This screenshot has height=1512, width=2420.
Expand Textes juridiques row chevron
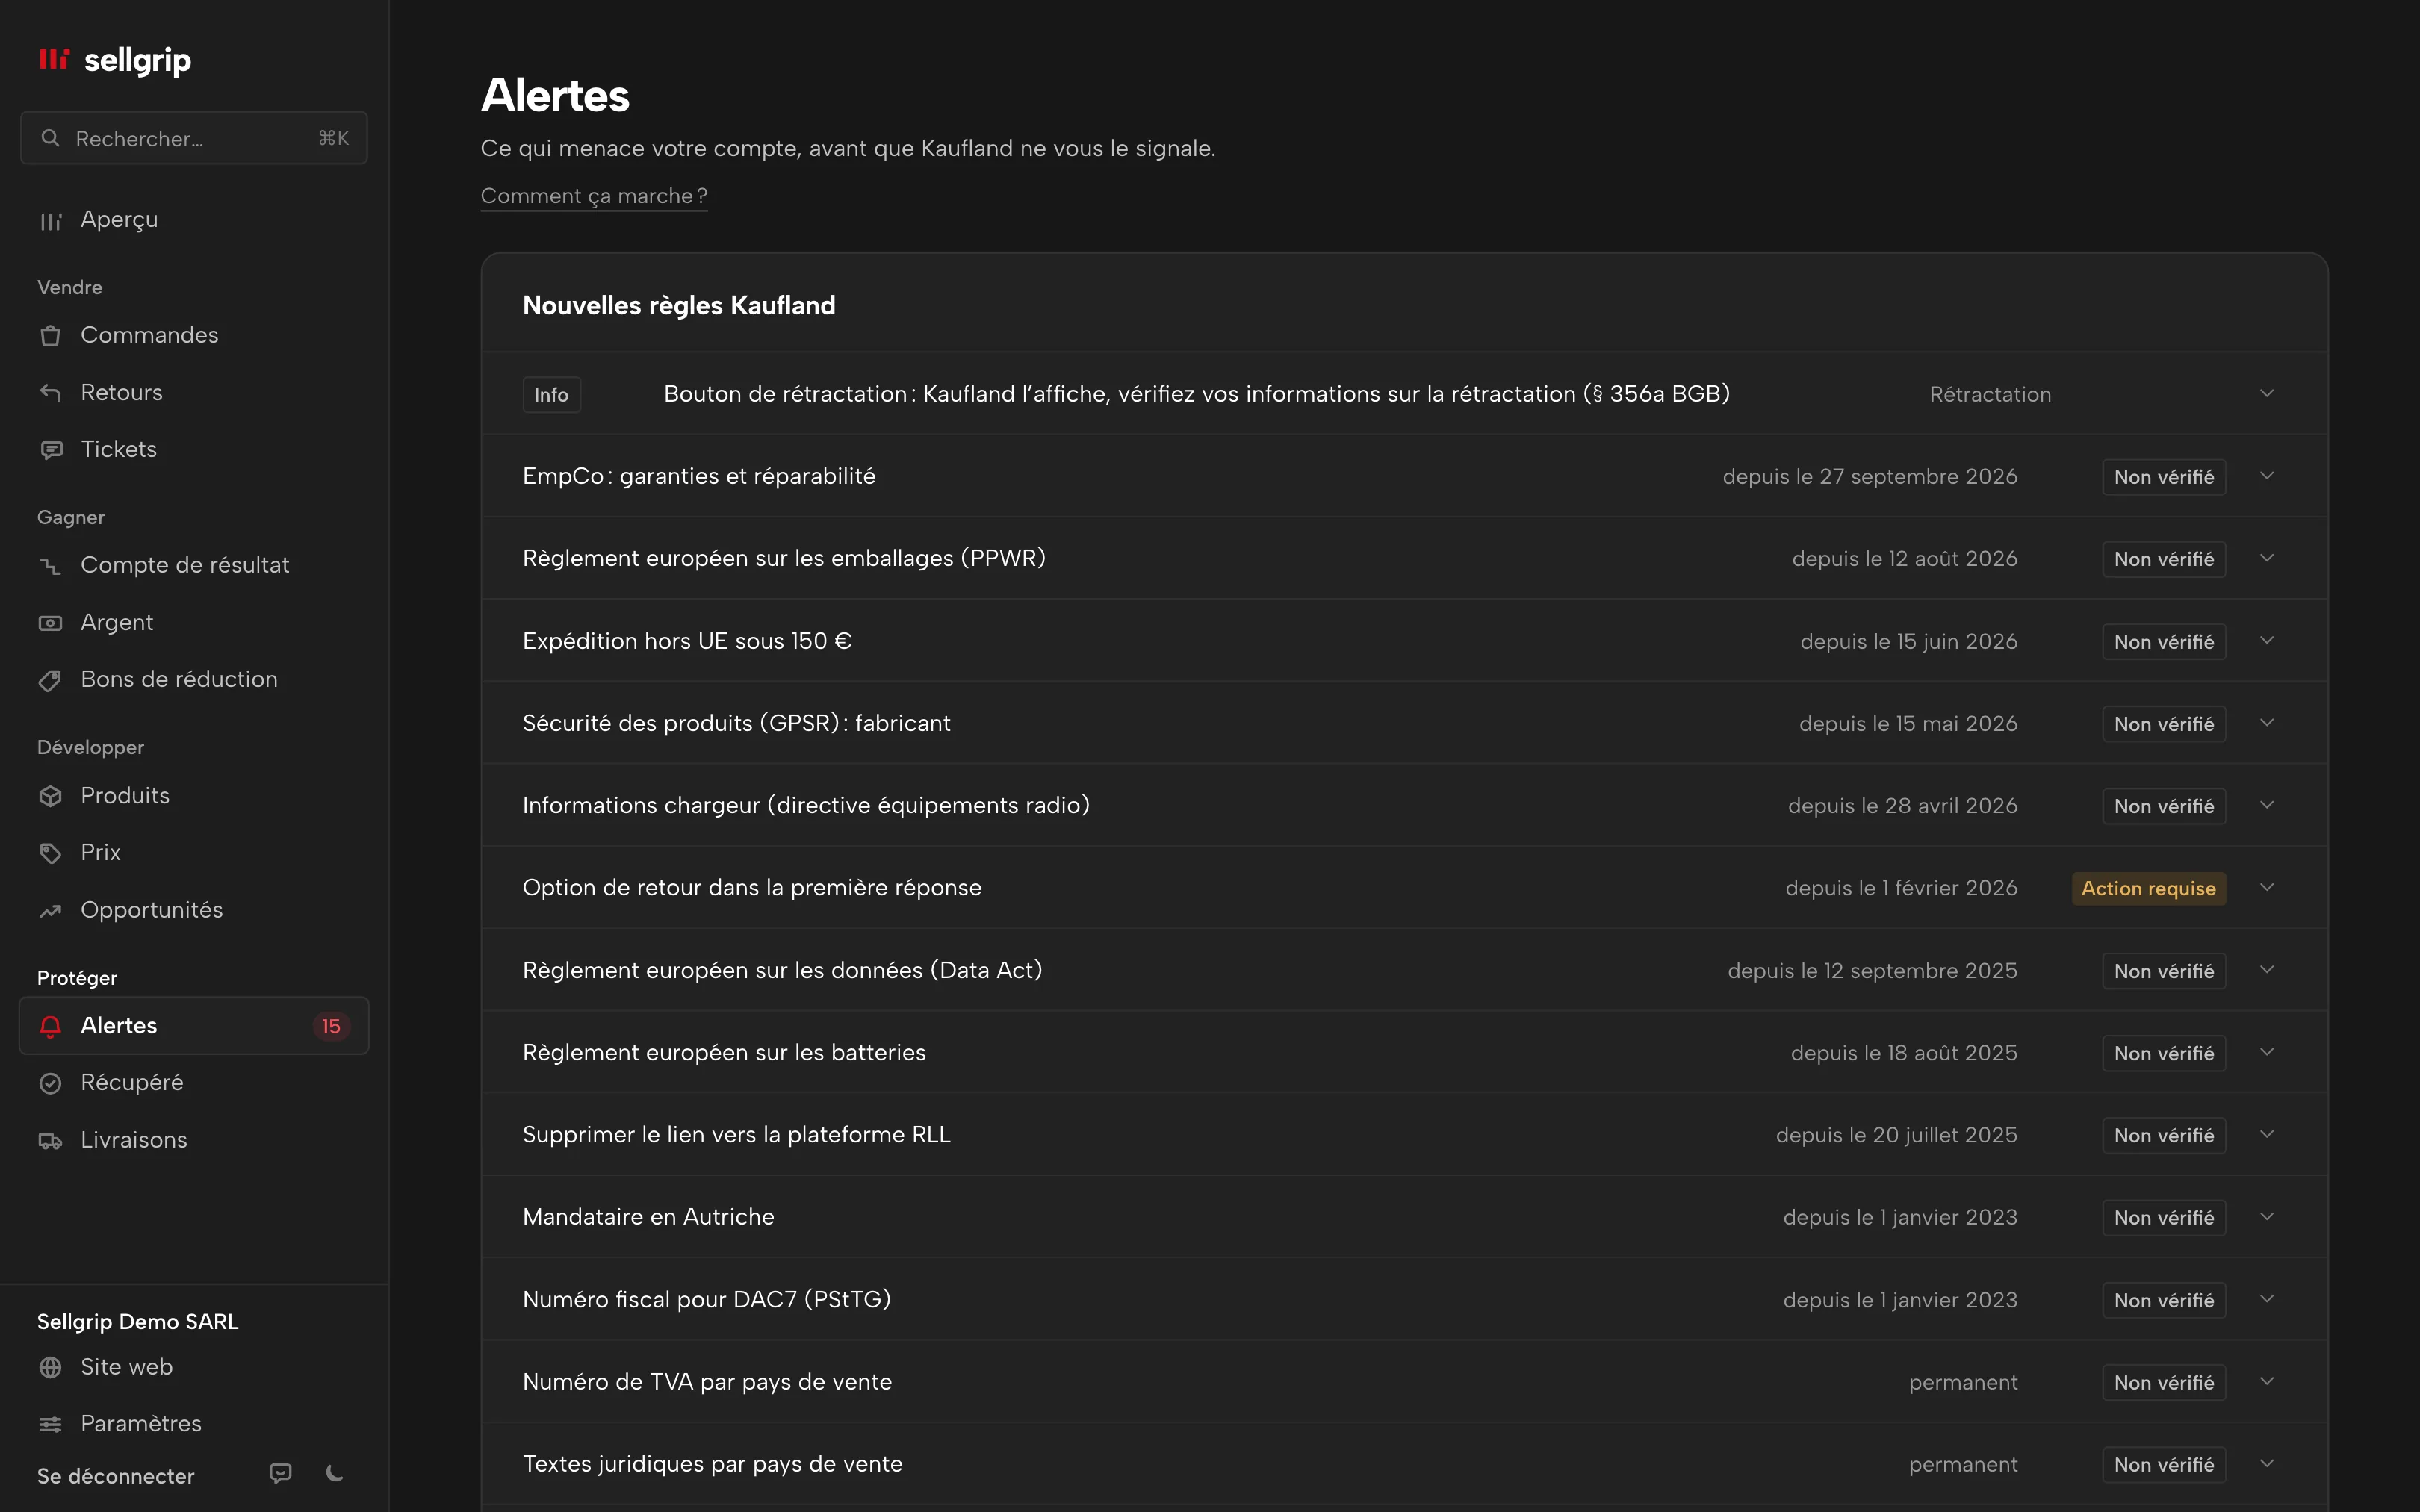coord(2267,1463)
